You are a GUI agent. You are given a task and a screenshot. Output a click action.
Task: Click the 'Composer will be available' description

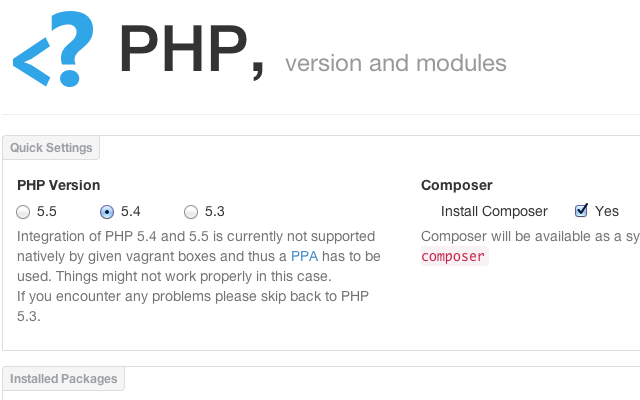click(530, 236)
